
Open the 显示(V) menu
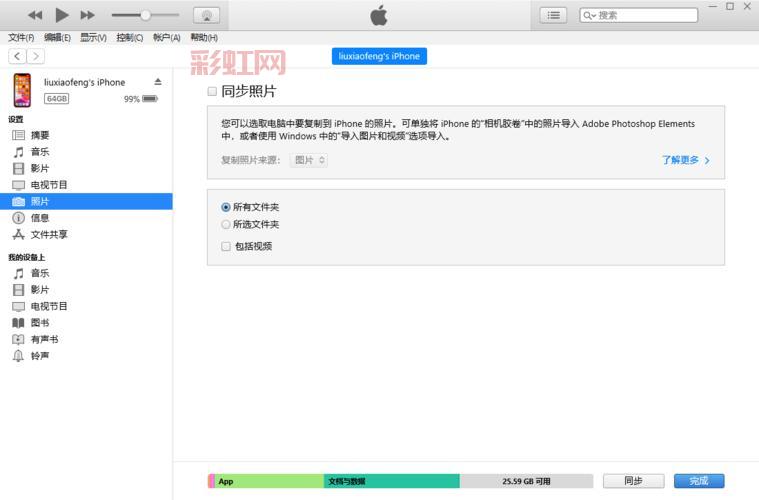coord(93,37)
